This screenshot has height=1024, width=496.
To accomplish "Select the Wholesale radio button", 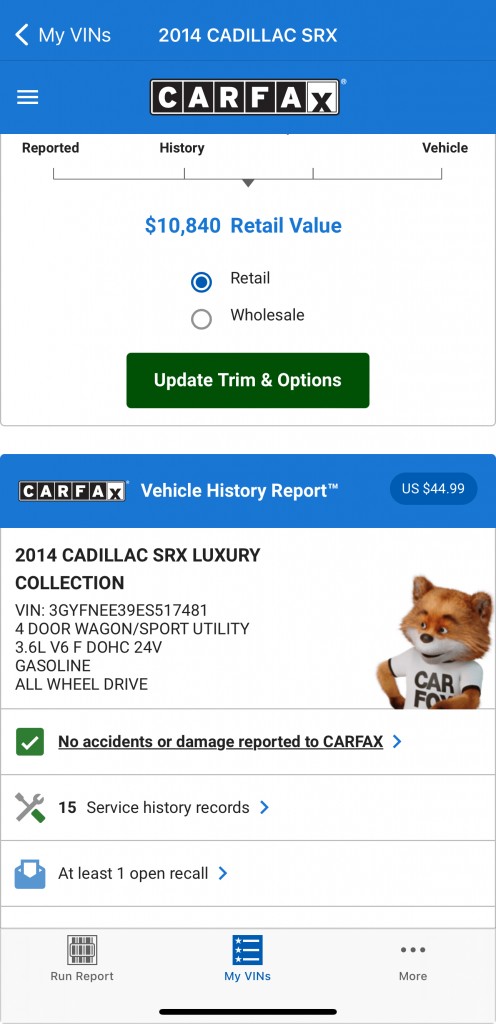I will point(201,319).
